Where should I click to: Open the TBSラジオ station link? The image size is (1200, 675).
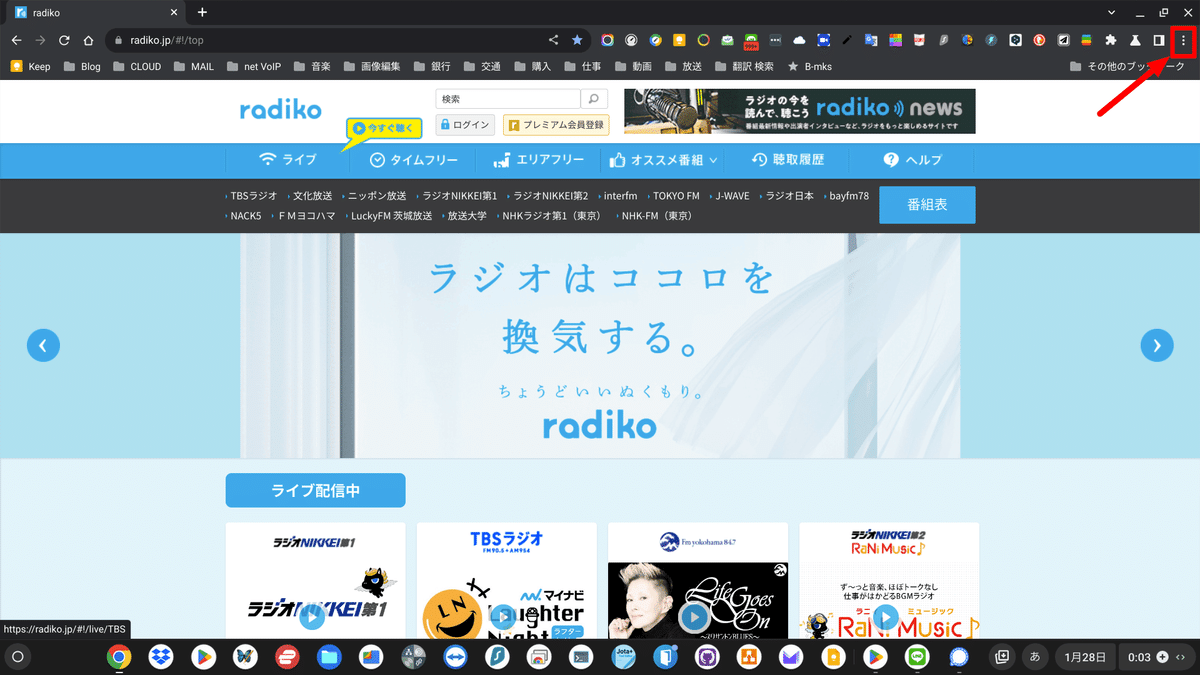point(253,196)
